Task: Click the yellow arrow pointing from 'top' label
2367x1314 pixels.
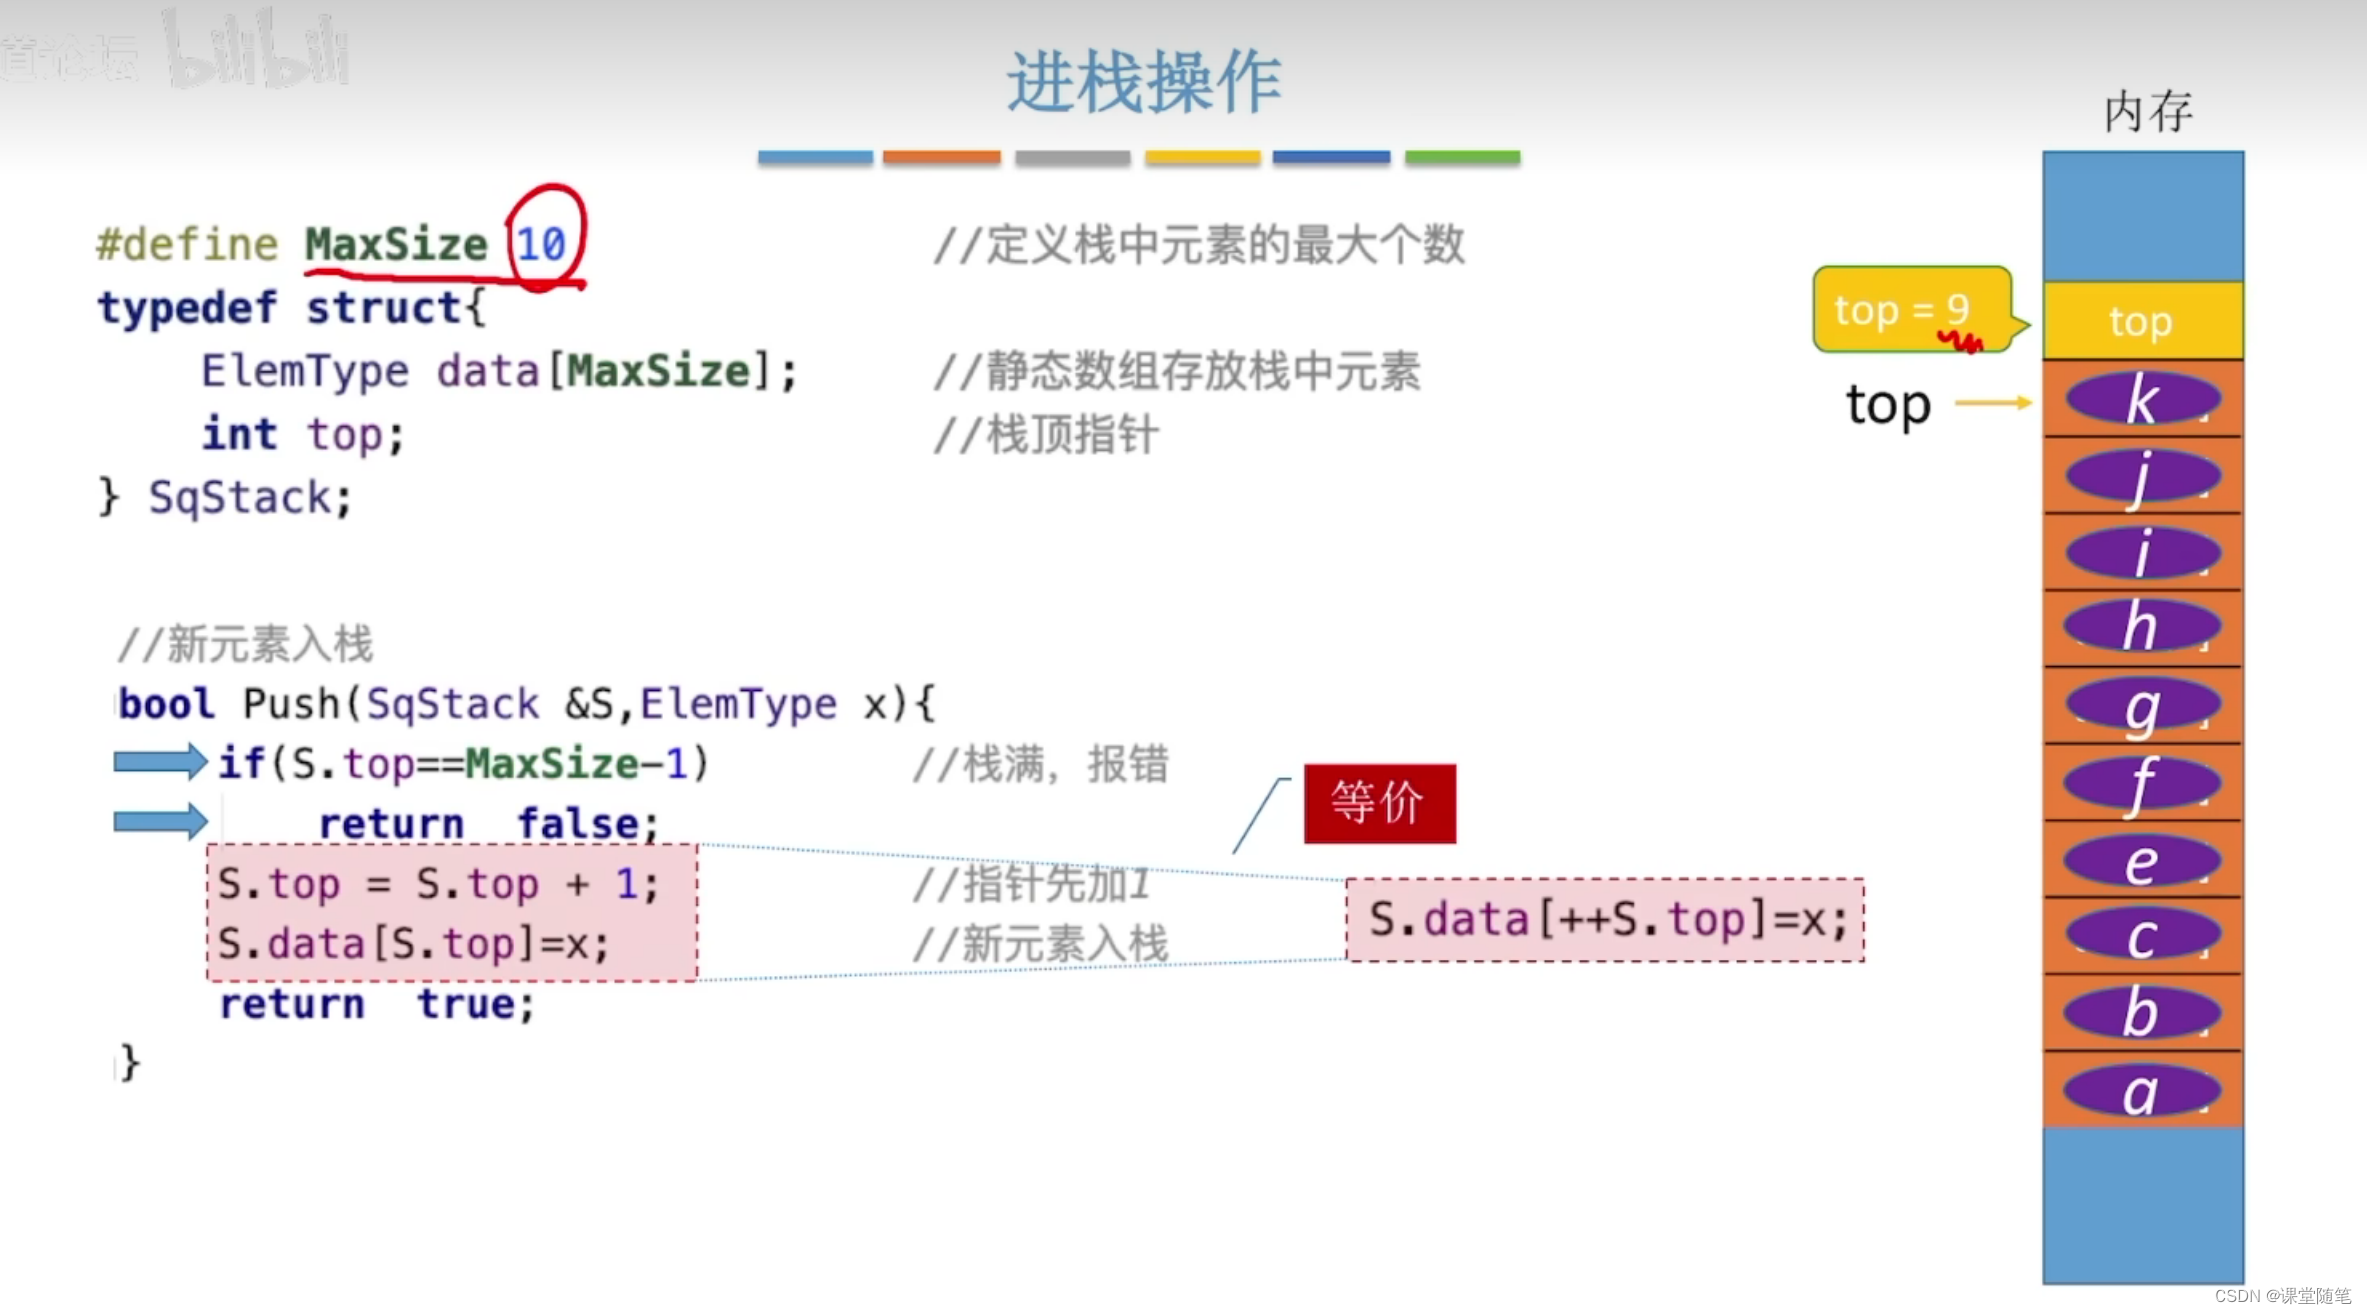Action: coord(1990,403)
